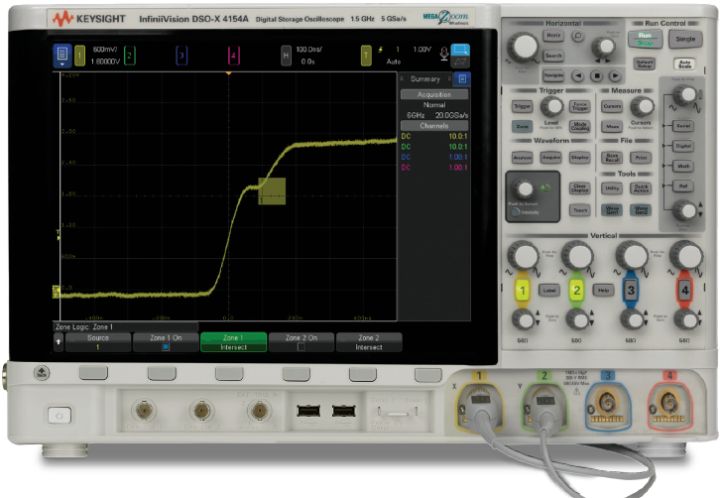Select the Channels header in the Summary sidebar

pos(434,126)
